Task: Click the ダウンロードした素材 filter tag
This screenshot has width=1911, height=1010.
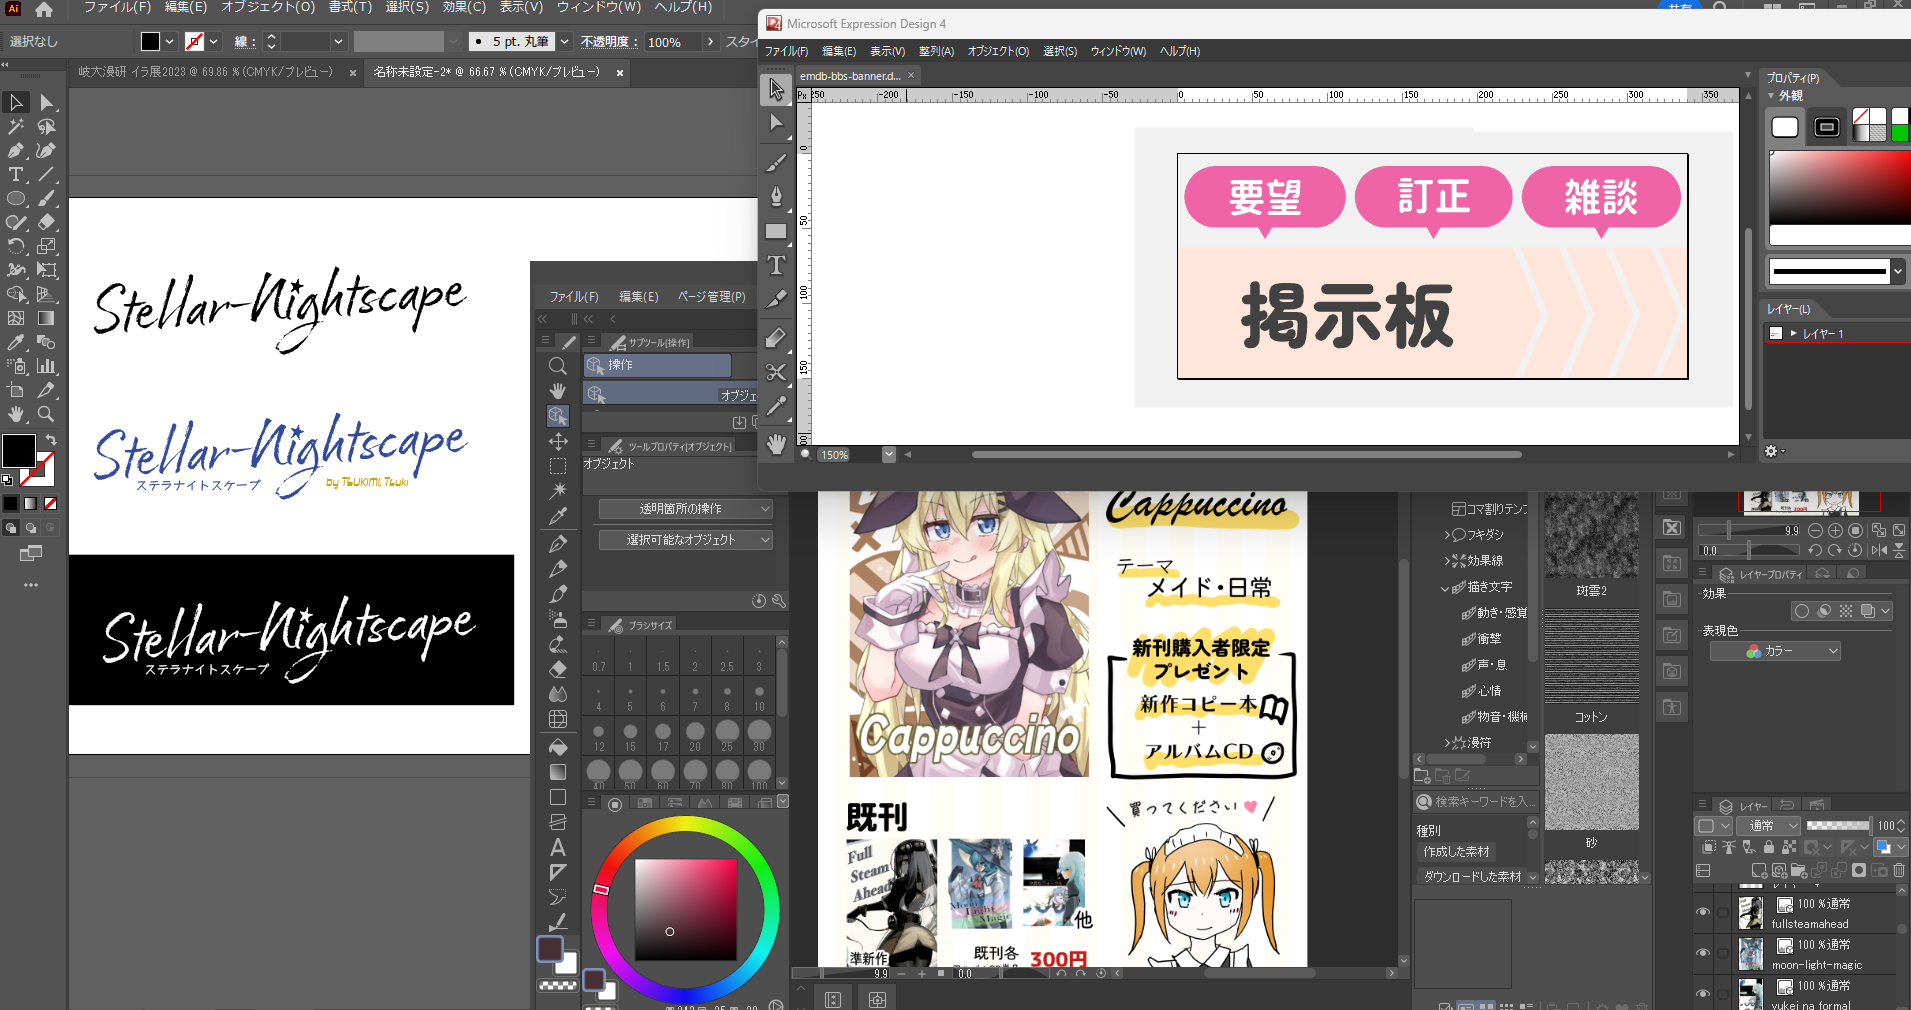Action: [x=1473, y=877]
